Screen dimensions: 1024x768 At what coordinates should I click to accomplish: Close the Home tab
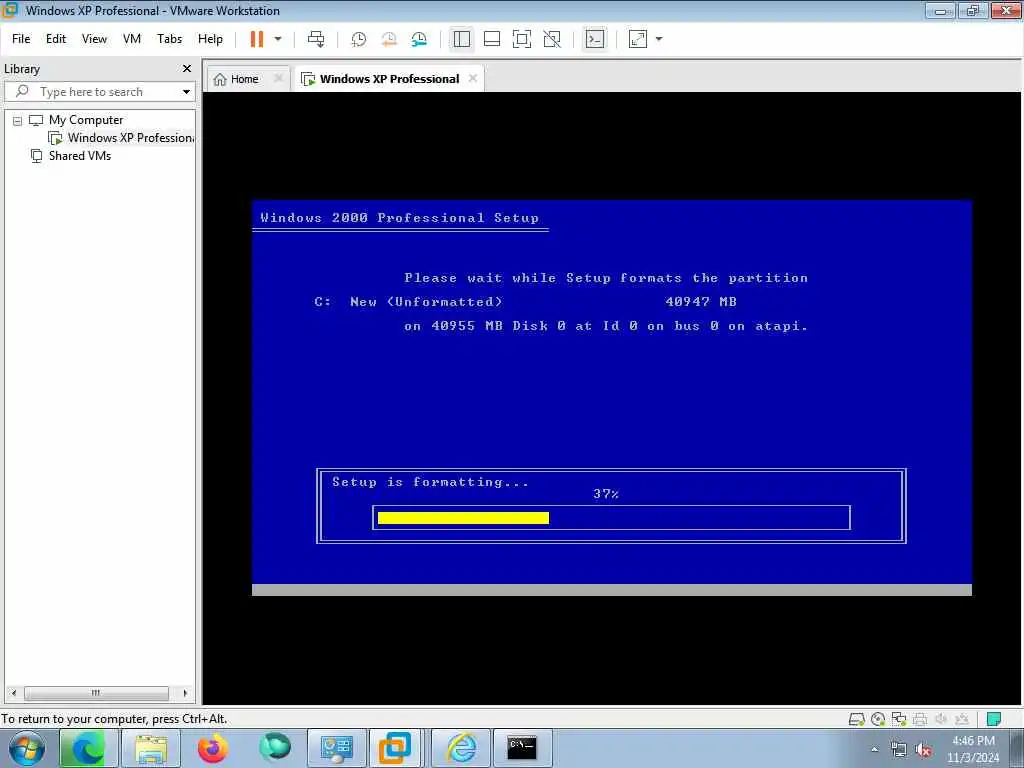pyautogui.click(x=278, y=78)
